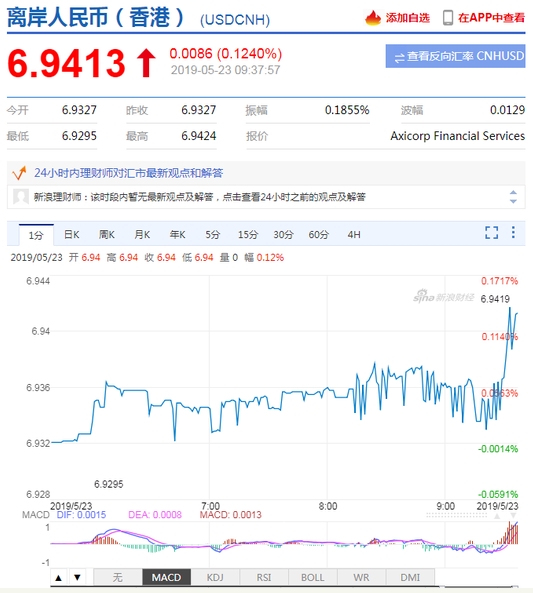
Task: Switch to the 日K chart tab
Action: point(71,235)
